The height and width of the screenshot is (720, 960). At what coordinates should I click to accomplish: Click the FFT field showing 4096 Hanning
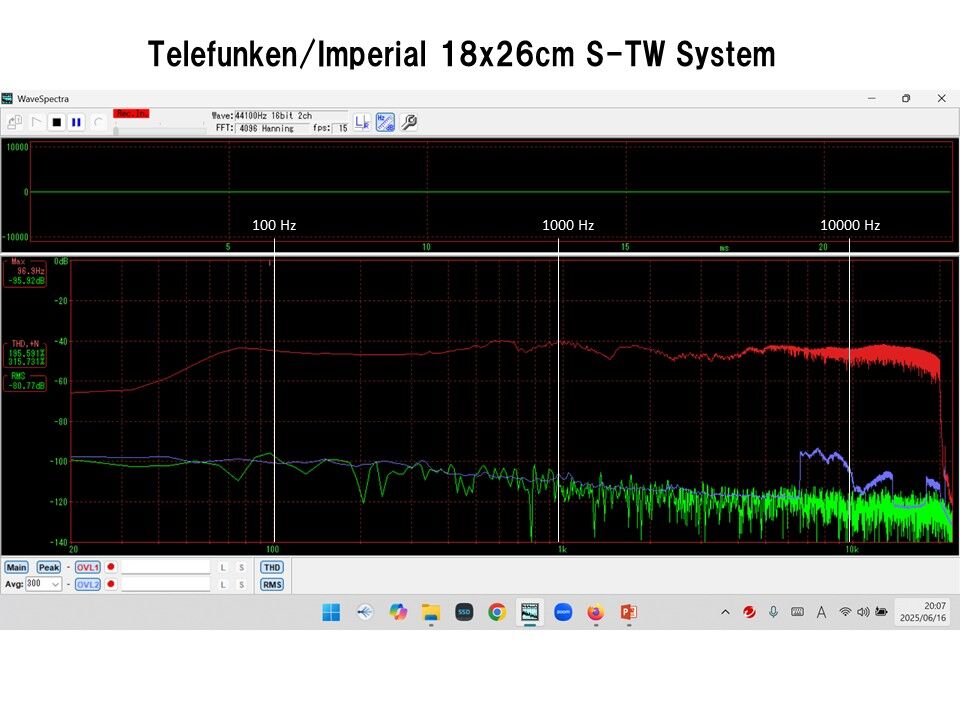click(272, 129)
